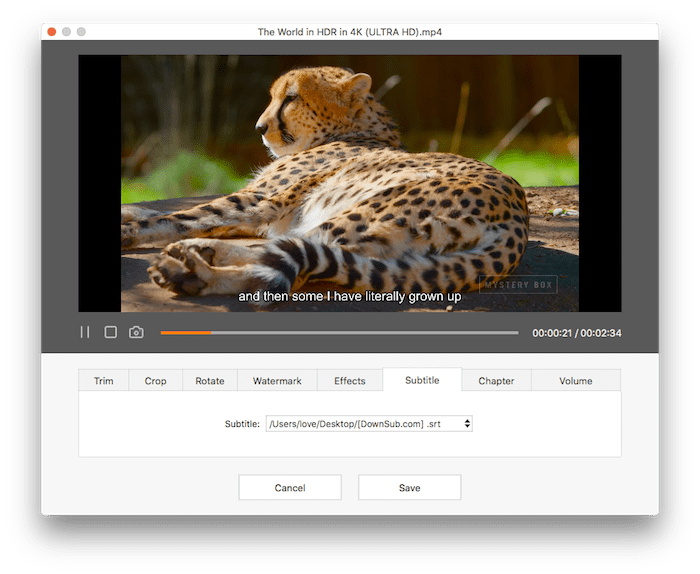The image size is (700, 574).
Task: Switch to the Trim tab
Action: (x=104, y=381)
